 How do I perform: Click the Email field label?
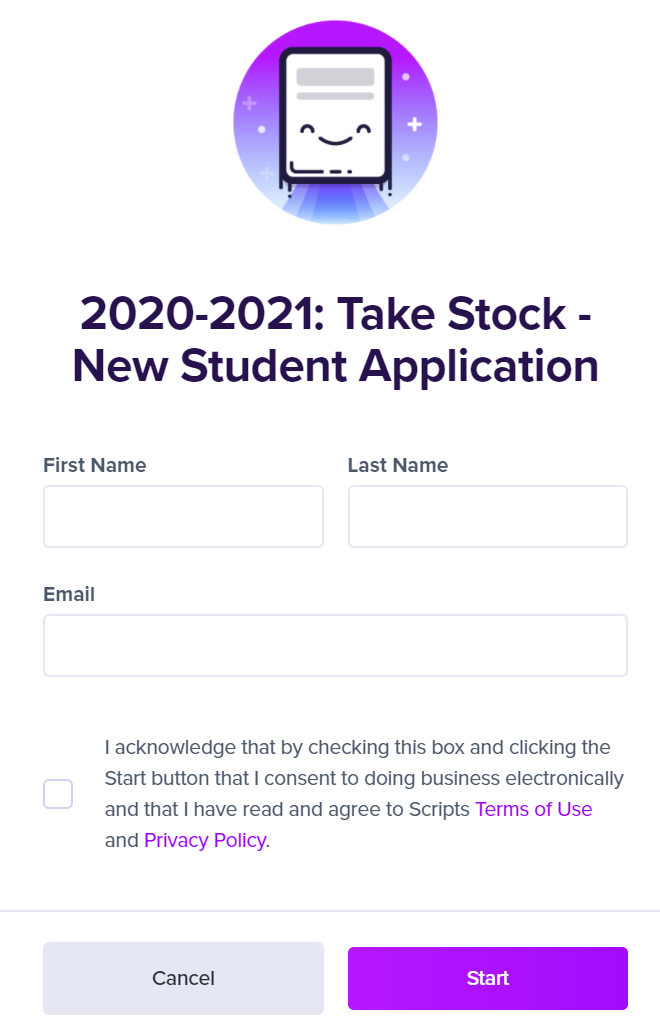pyautogui.click(x=68, y=594)
